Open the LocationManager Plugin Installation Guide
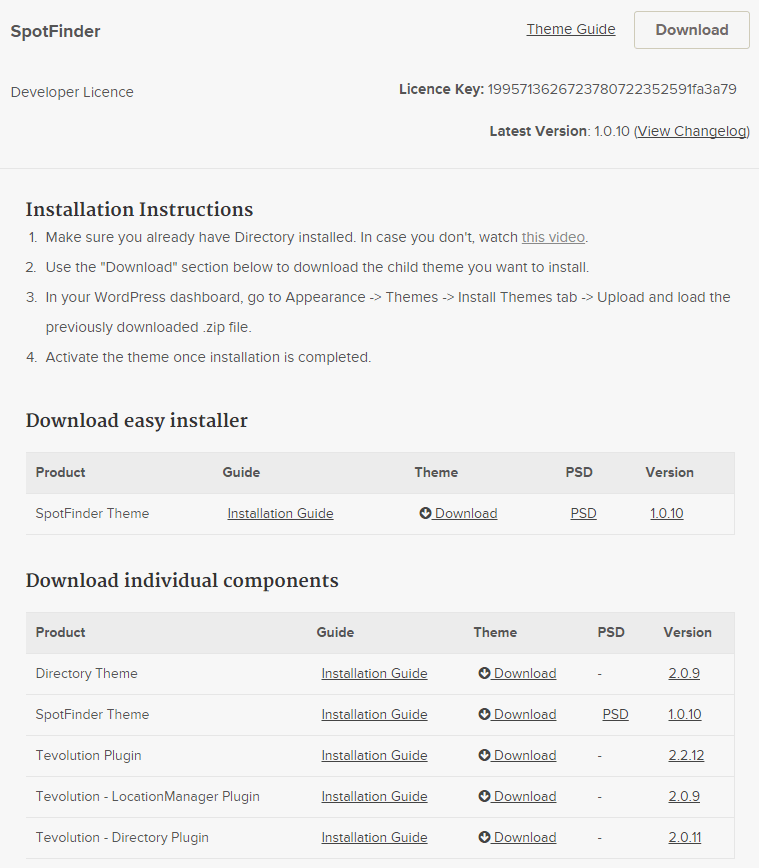This screenshot has height=868, width=759. 374,796
